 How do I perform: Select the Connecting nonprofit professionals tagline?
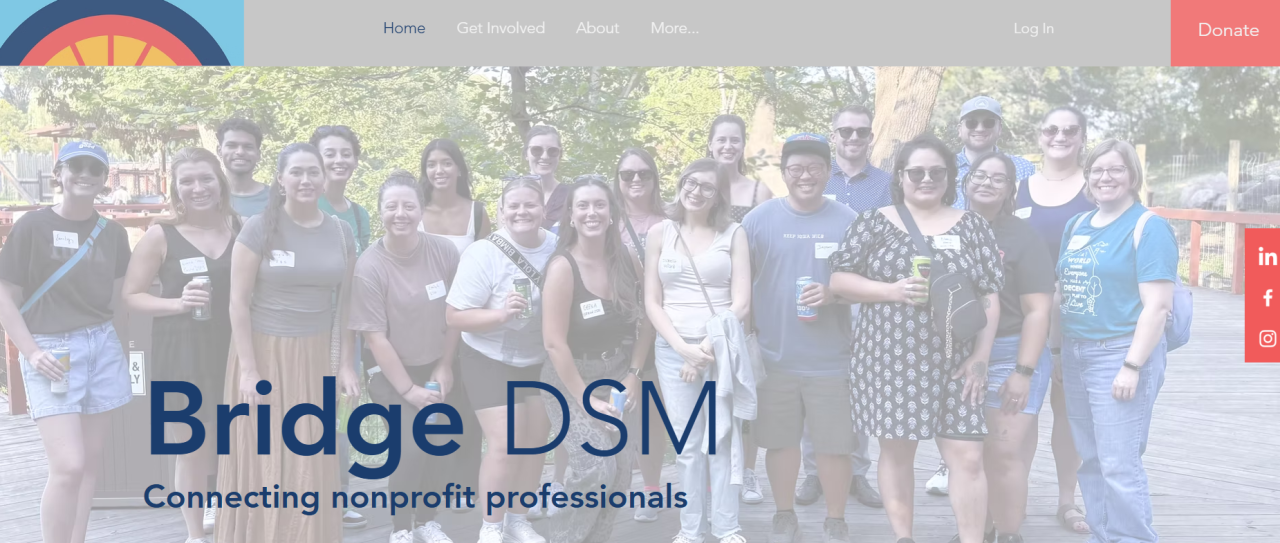[415, 497]
